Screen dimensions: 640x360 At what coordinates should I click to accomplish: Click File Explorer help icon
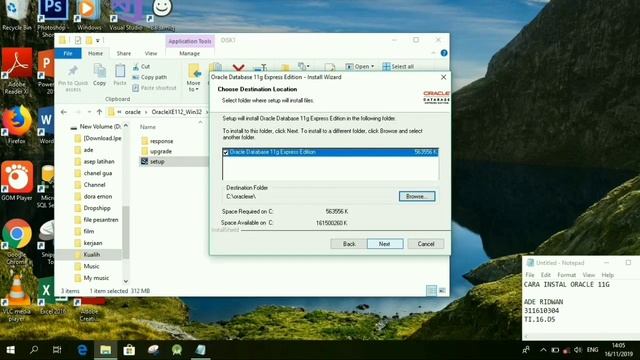444,53
